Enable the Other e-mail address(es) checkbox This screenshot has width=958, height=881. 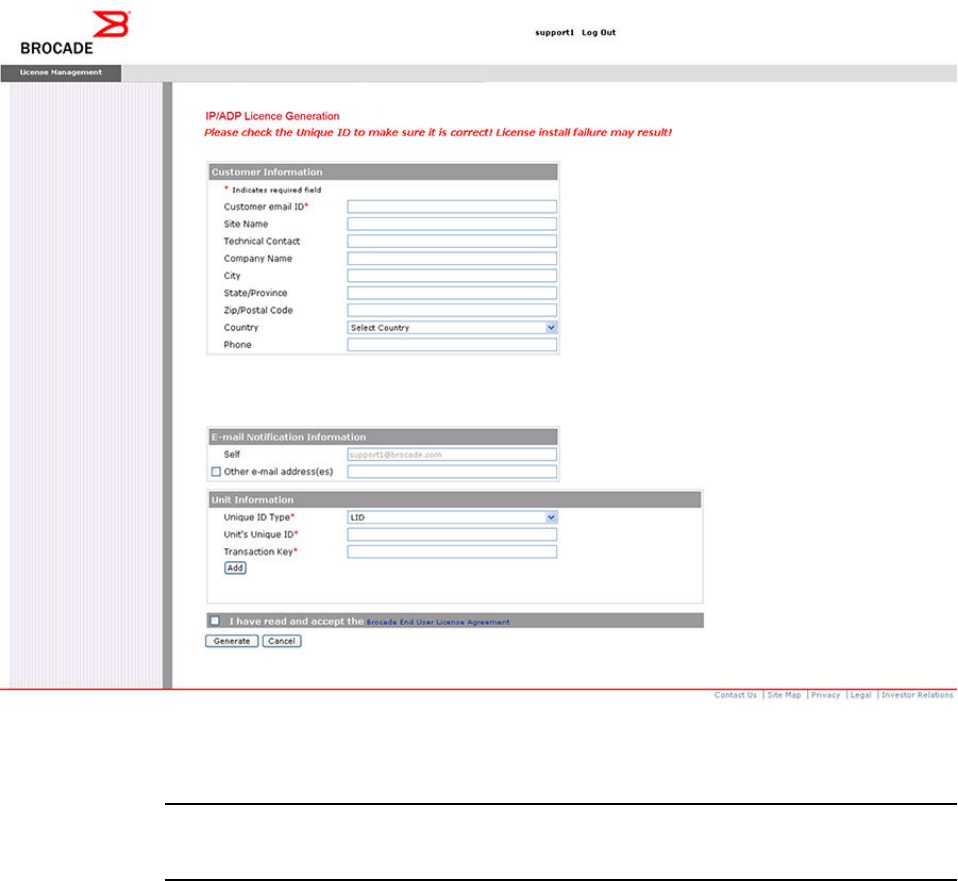[216, 472]
